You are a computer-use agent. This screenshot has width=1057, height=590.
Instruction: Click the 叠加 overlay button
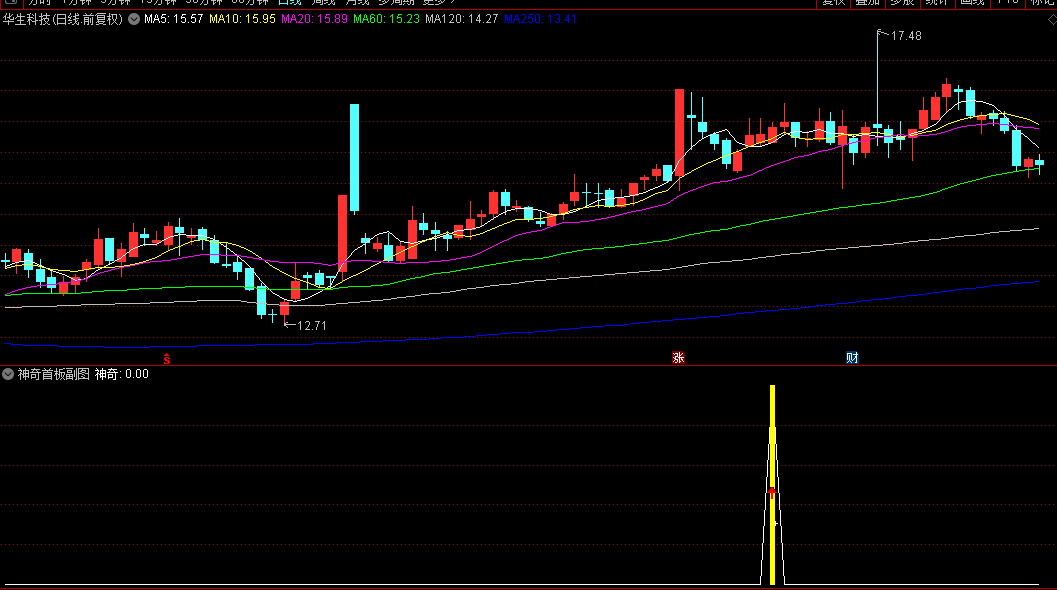point(867,3)
